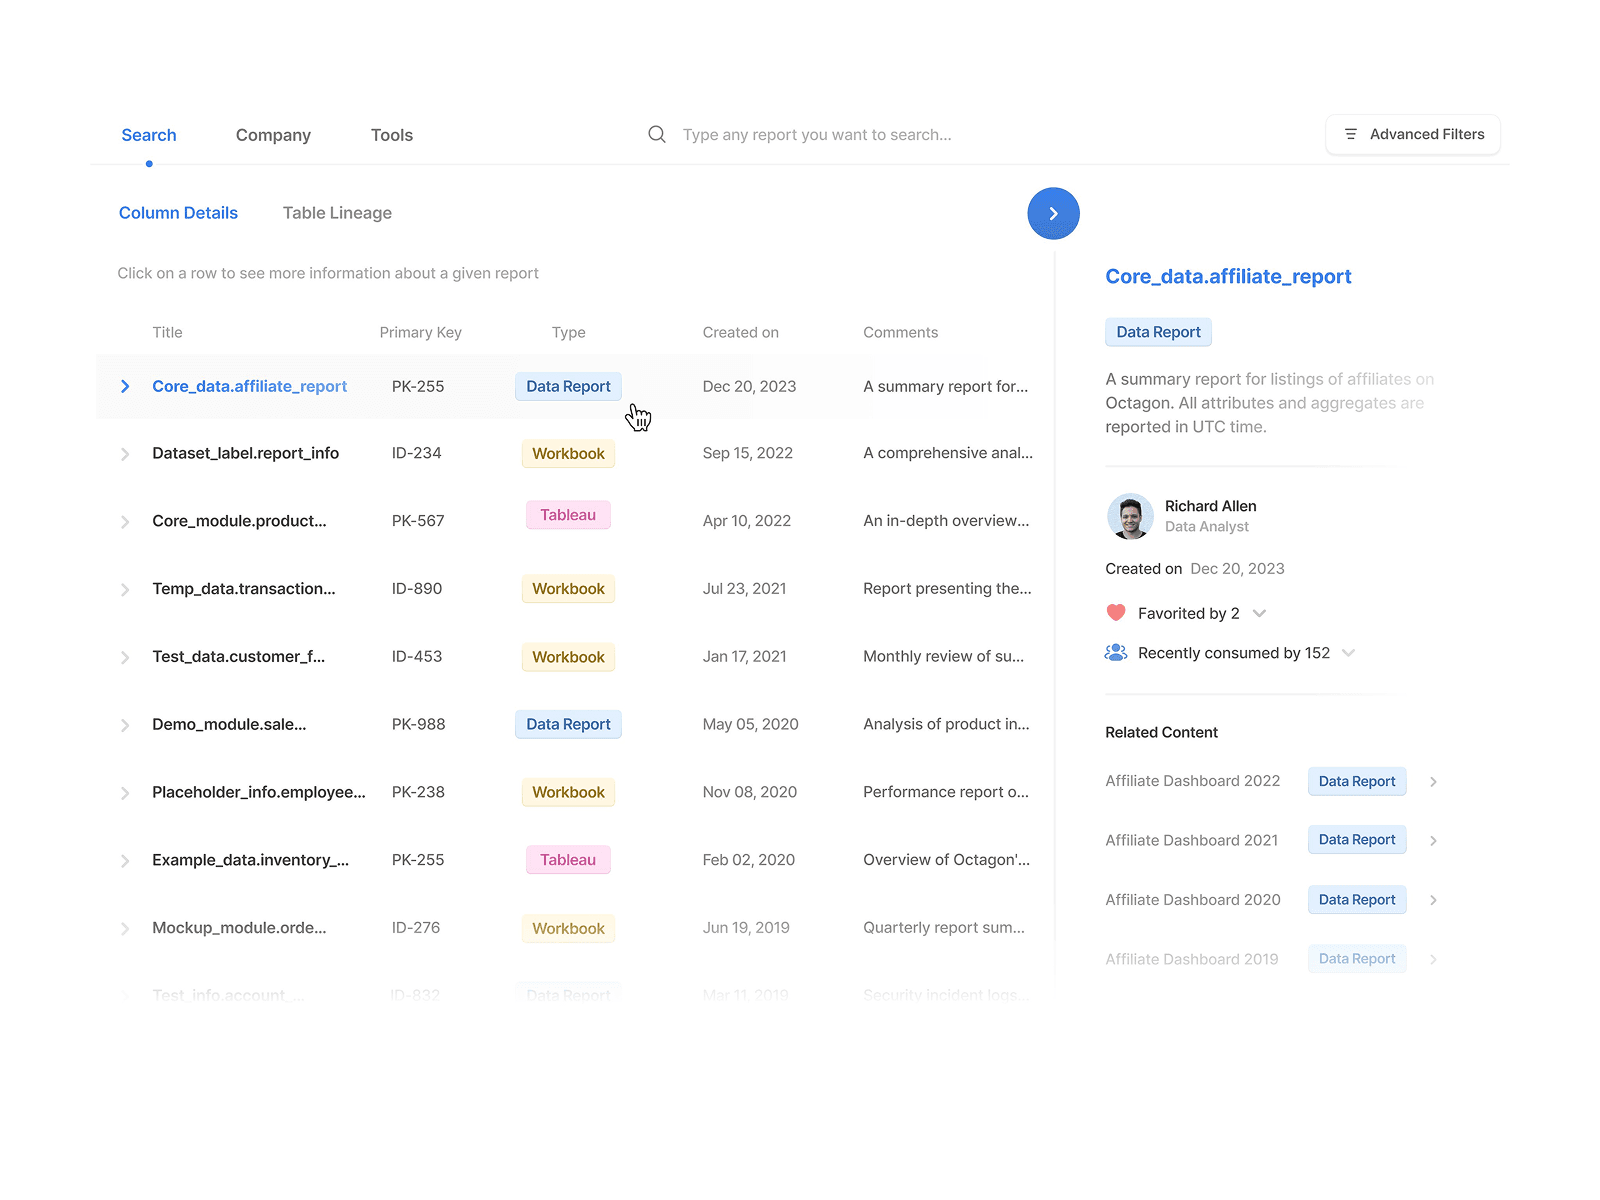Switch to the Table Lineage tab
This screenshot has width=1600, height=1200.
[337, 213]
